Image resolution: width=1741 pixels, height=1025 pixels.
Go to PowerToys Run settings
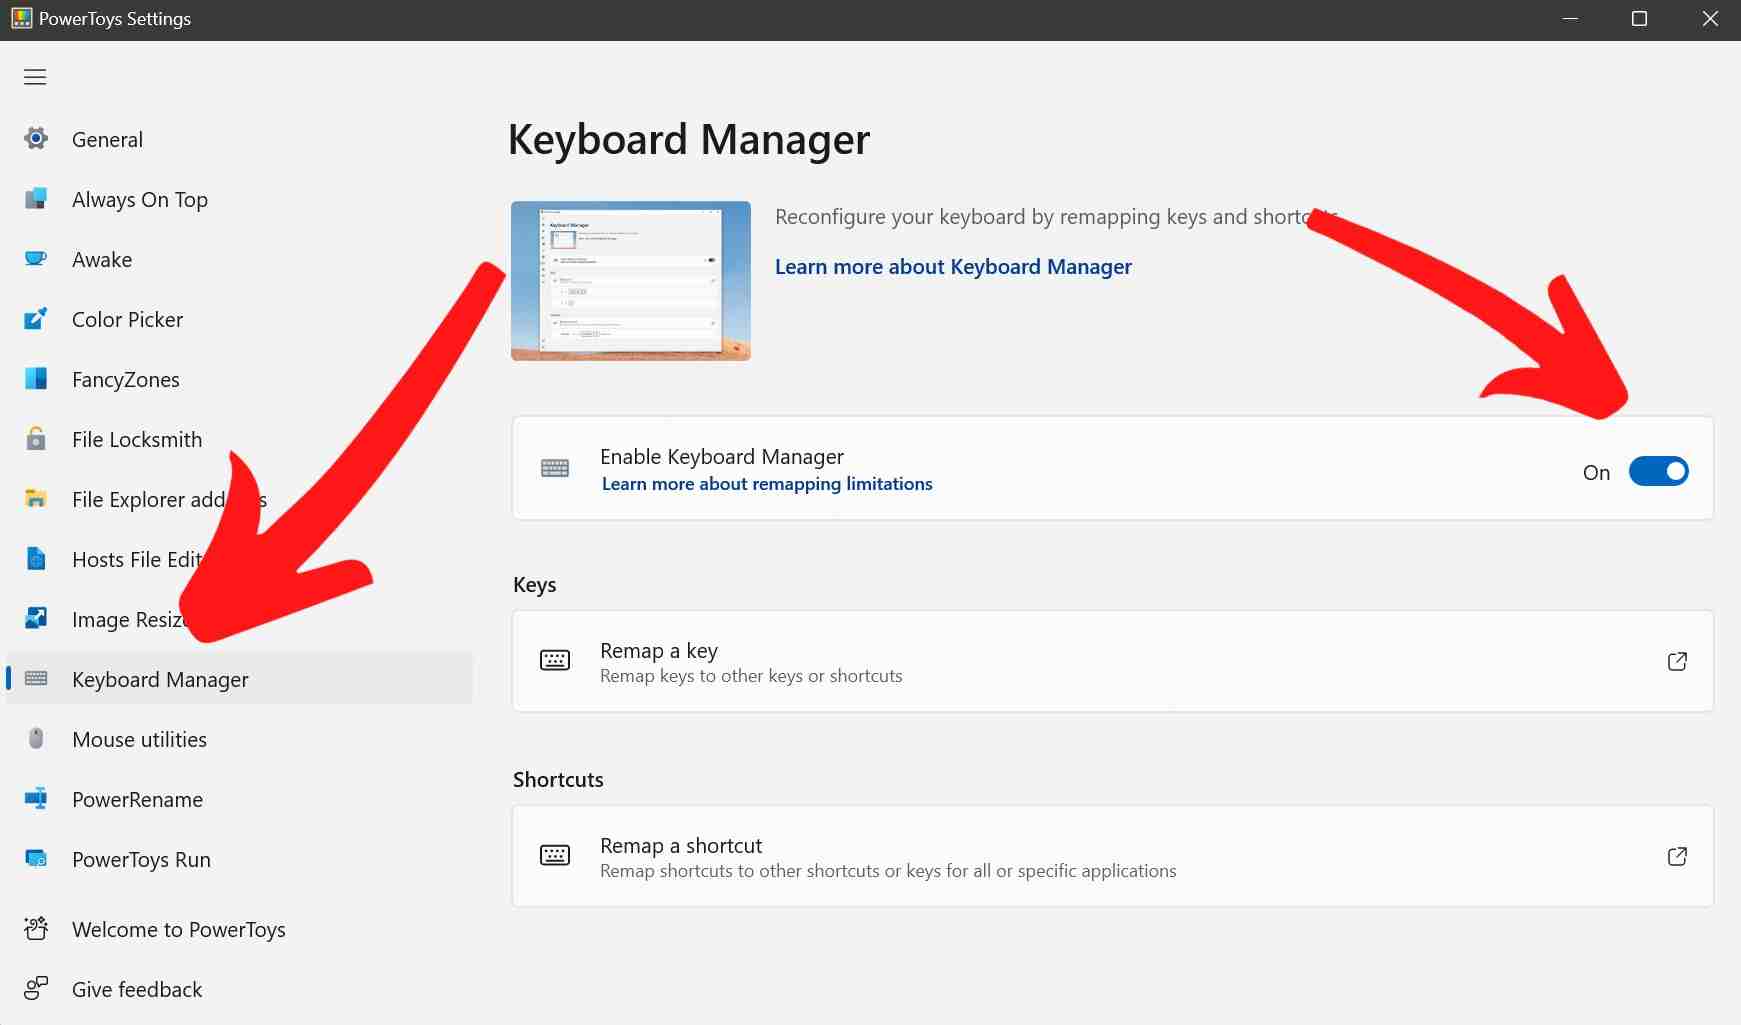point(240,859)
